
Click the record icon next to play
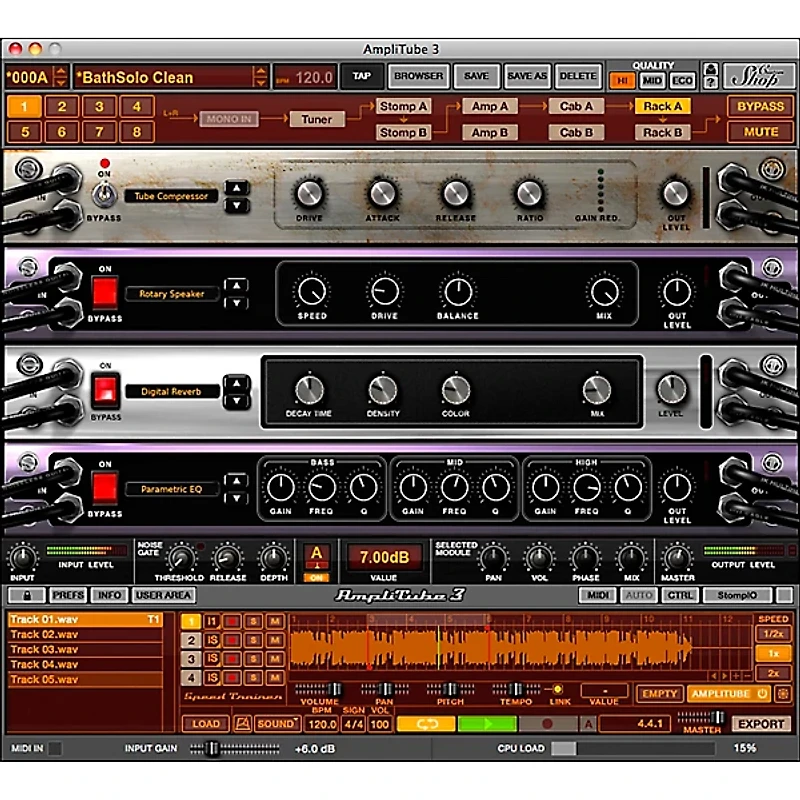pos(550,723)
